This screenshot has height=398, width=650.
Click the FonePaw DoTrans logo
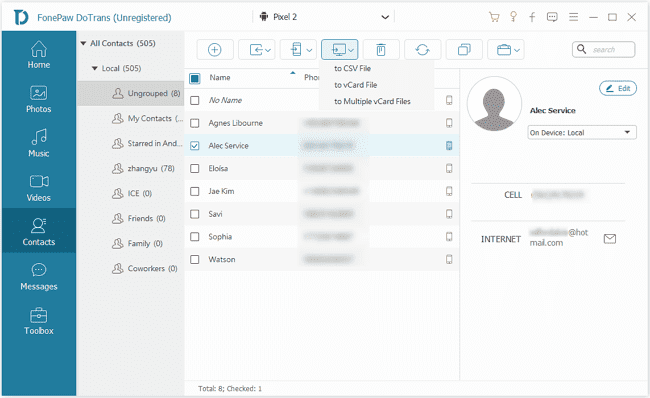pos(21,17)
